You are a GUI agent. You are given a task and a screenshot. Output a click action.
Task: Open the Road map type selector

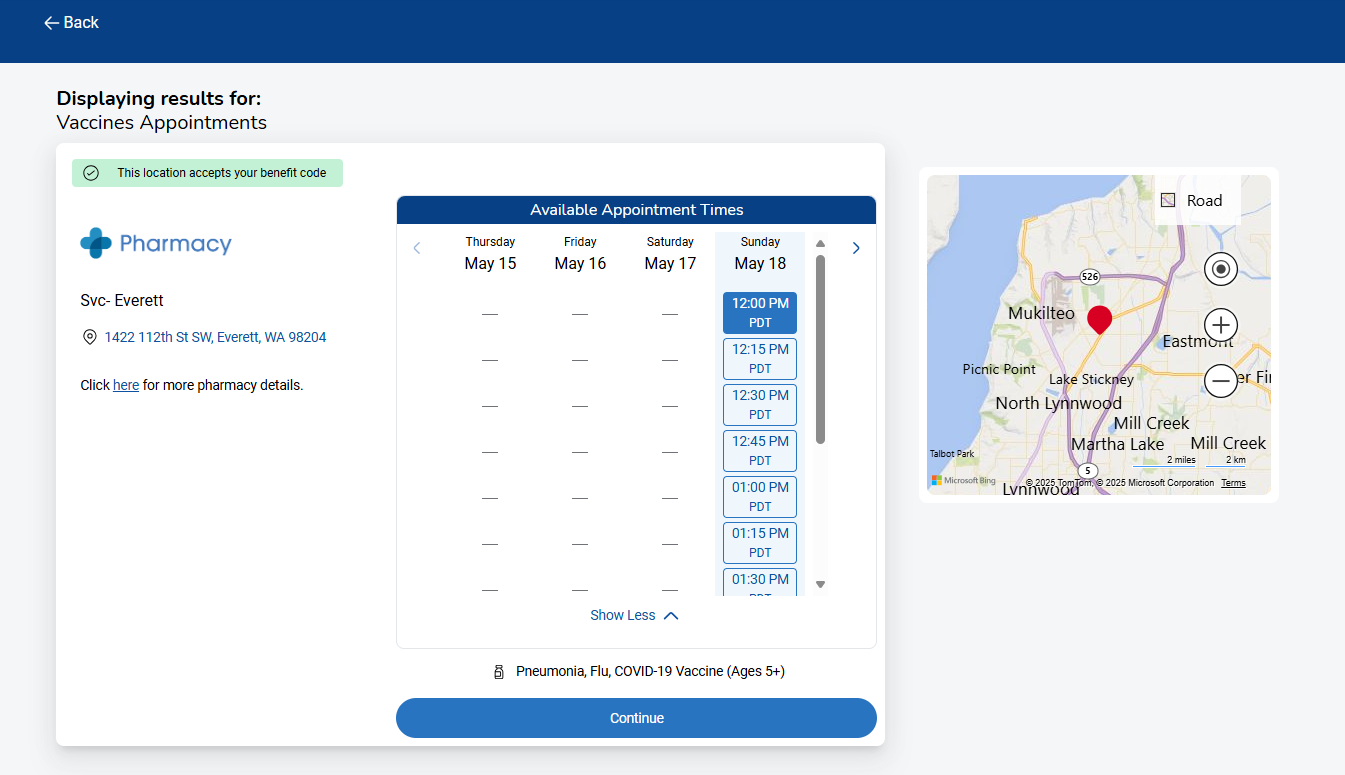pyautogui.click(x=1197, y=200)
